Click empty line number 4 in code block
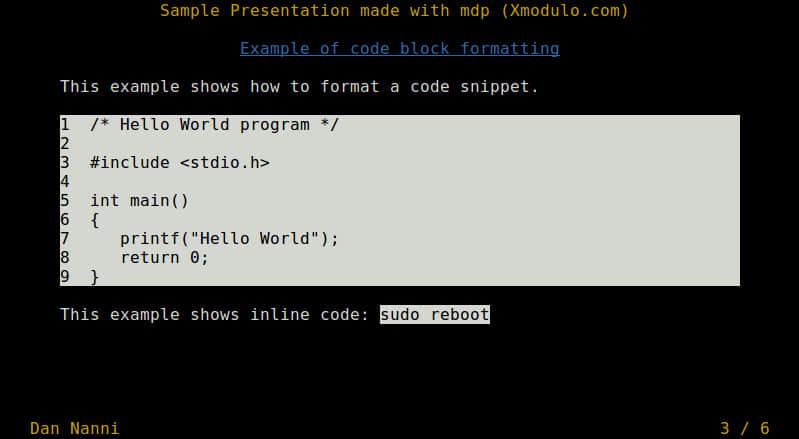 [65, 182]
